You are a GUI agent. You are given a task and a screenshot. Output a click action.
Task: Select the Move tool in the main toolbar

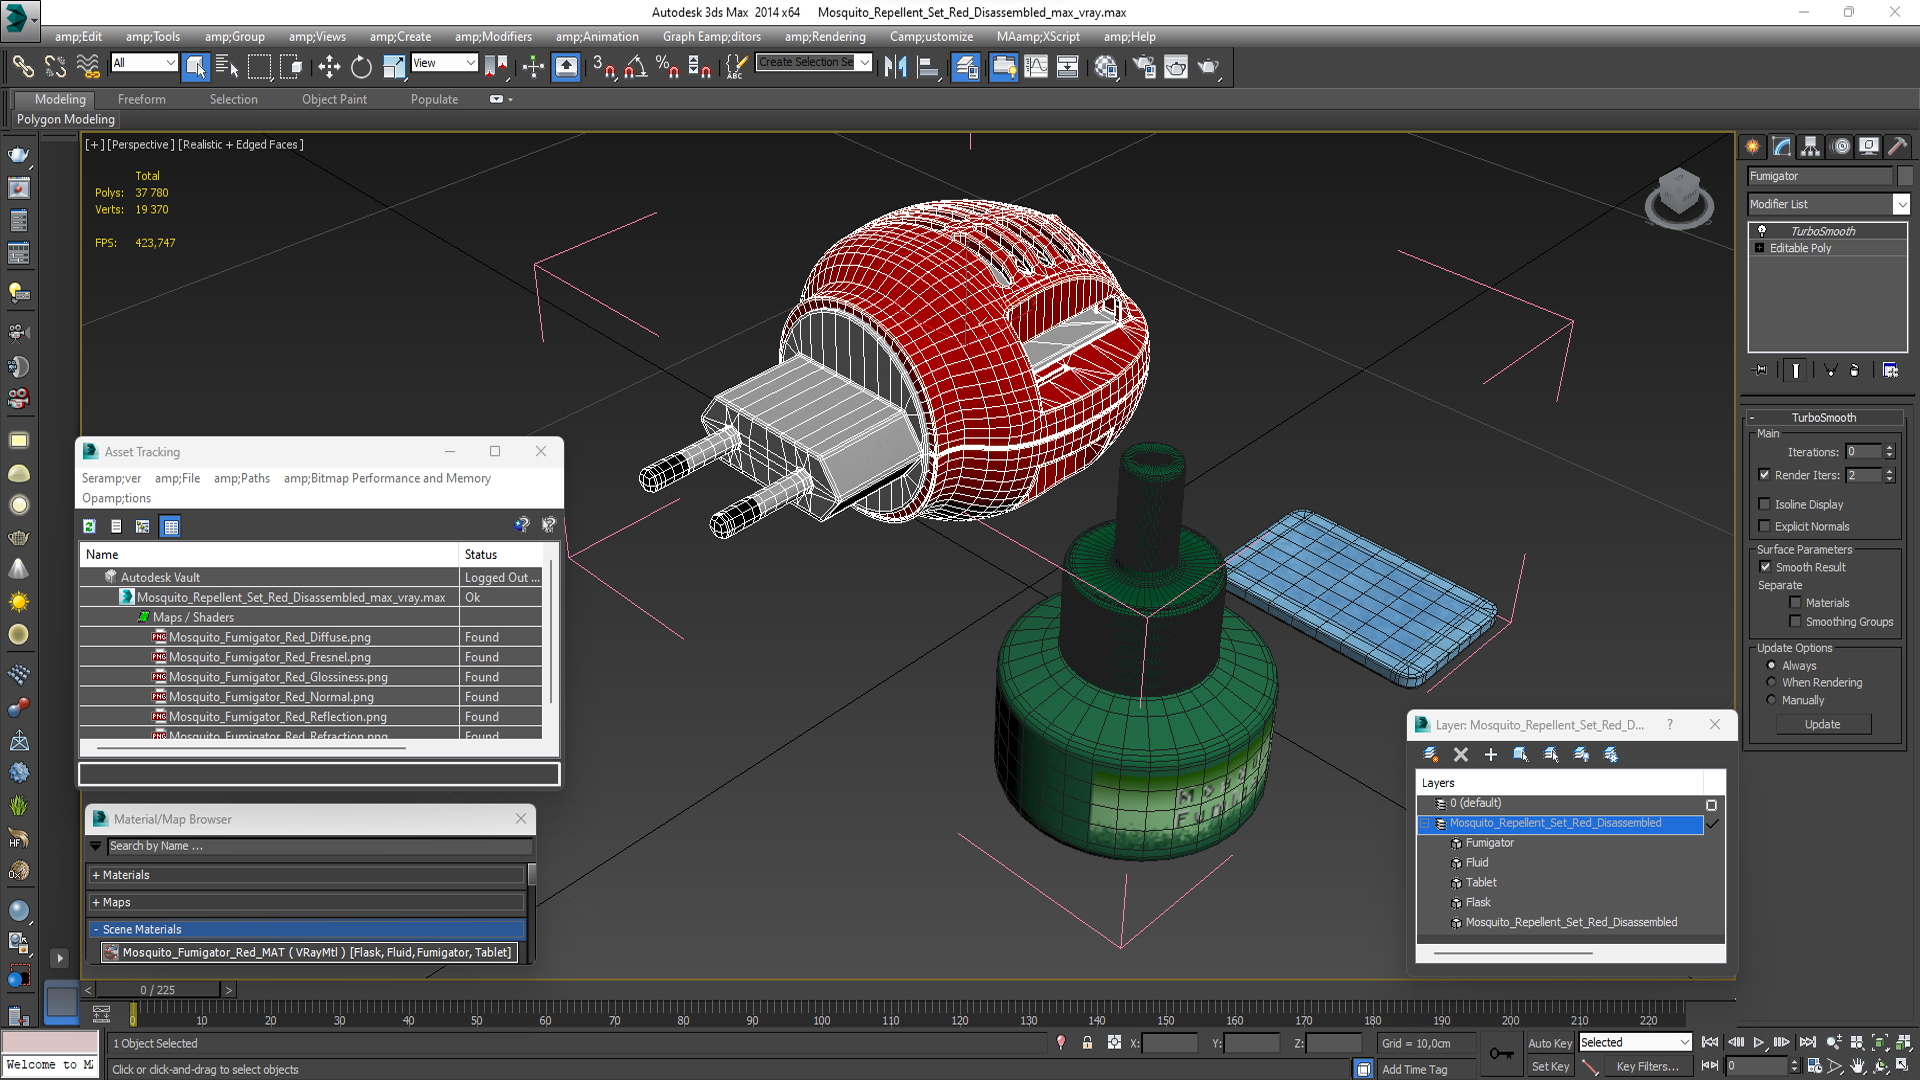pyautogui.click(x=329, y=67)
